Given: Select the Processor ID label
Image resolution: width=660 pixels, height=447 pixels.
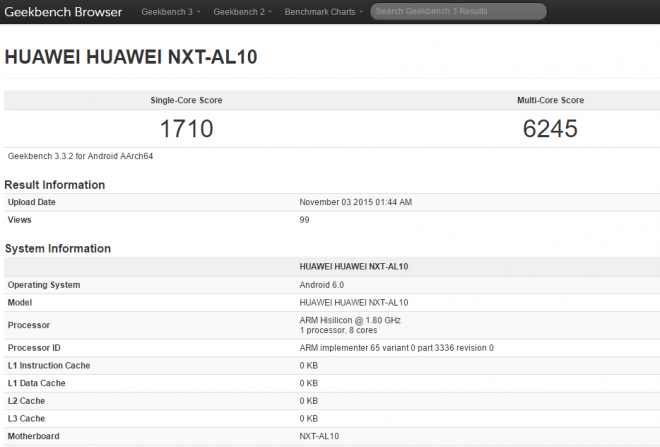Looking at the screenshot, I should [x=34, y=348].
